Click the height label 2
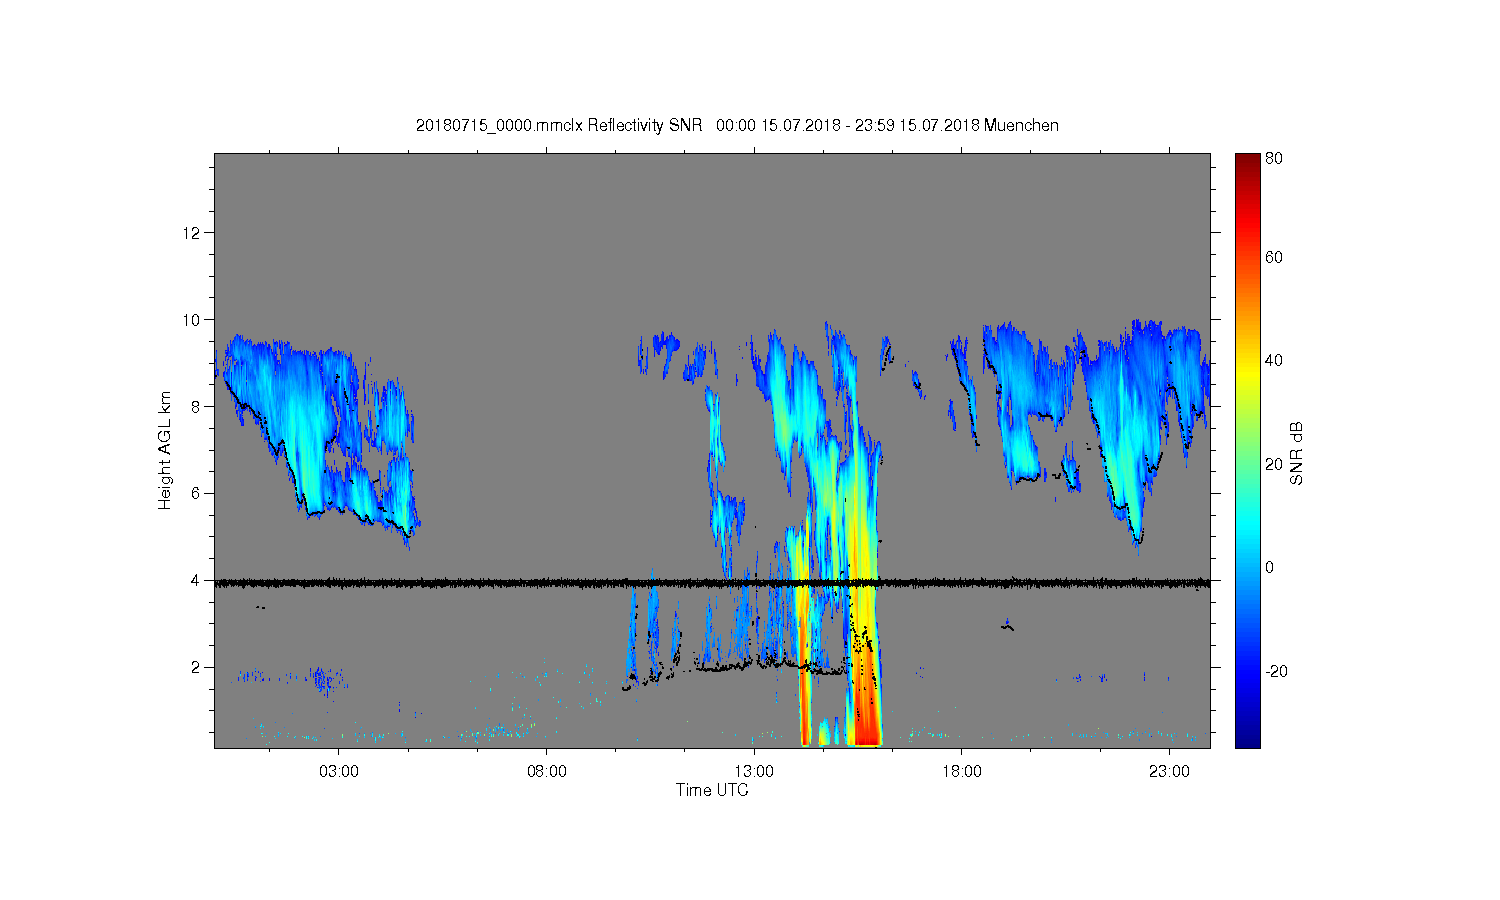Viewport: 1500px width, 900px height. (196, 667)
